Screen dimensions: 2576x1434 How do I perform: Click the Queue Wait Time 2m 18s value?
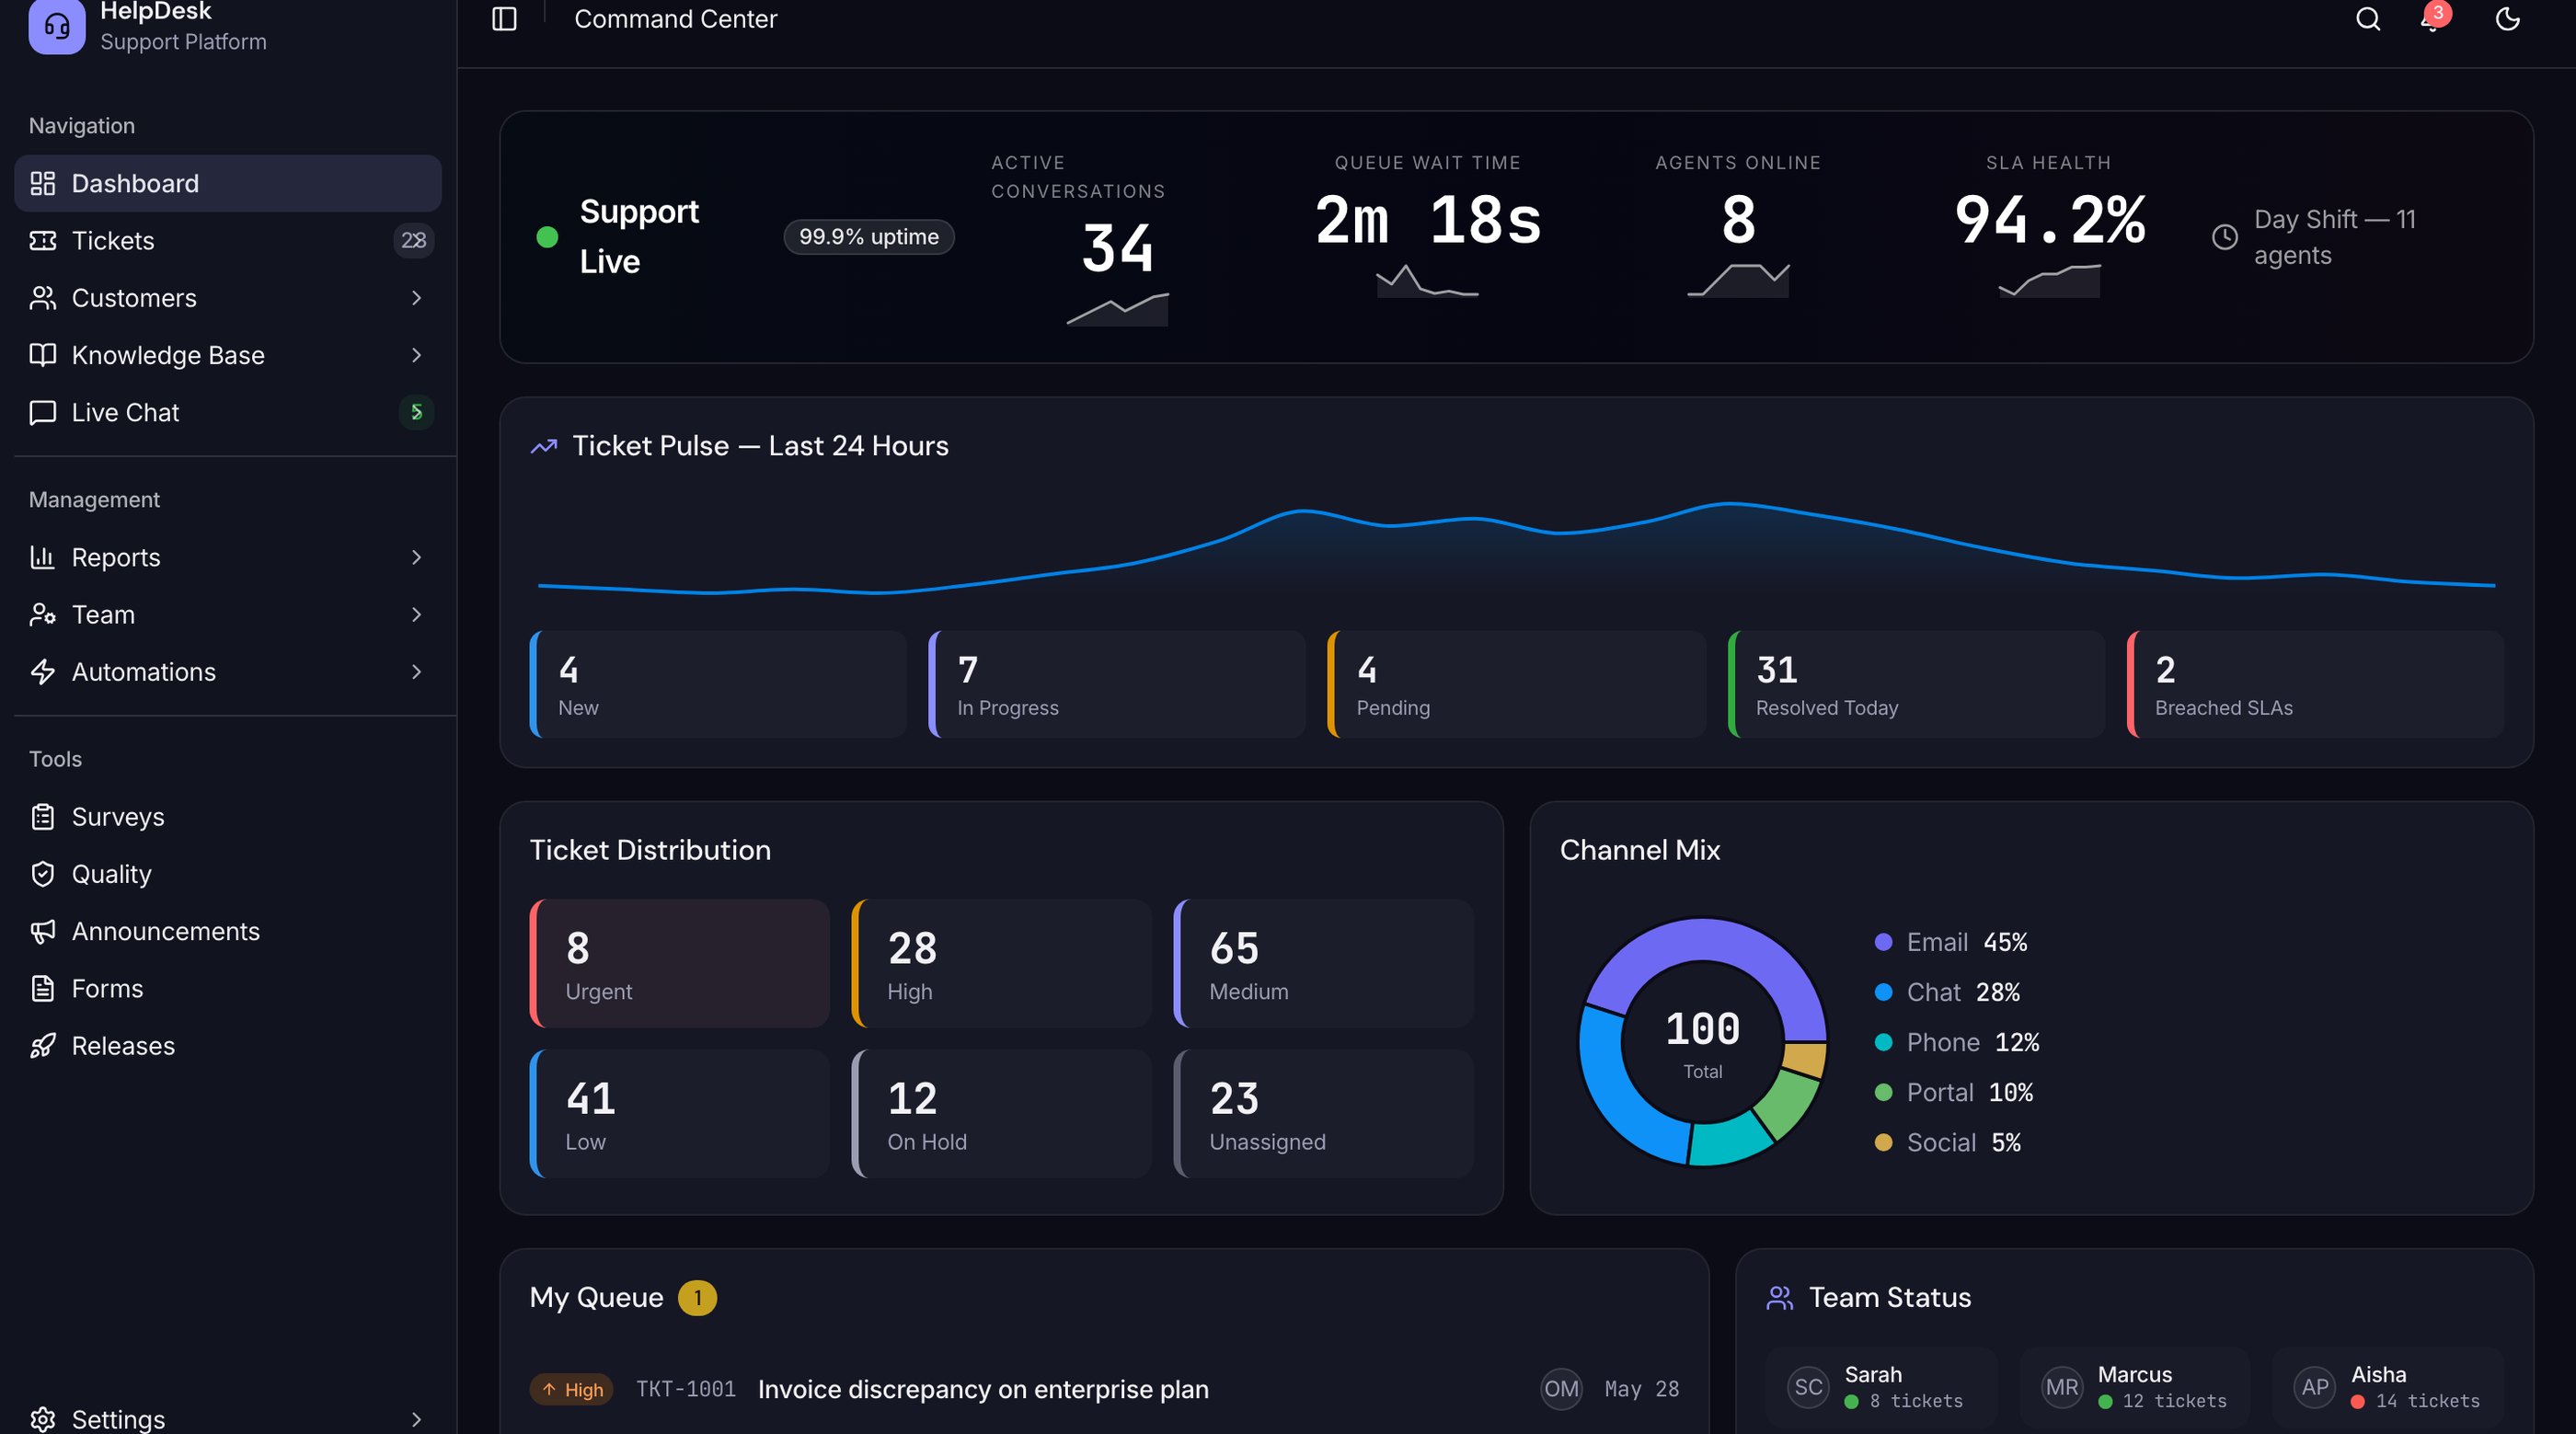pos(1427,220)
